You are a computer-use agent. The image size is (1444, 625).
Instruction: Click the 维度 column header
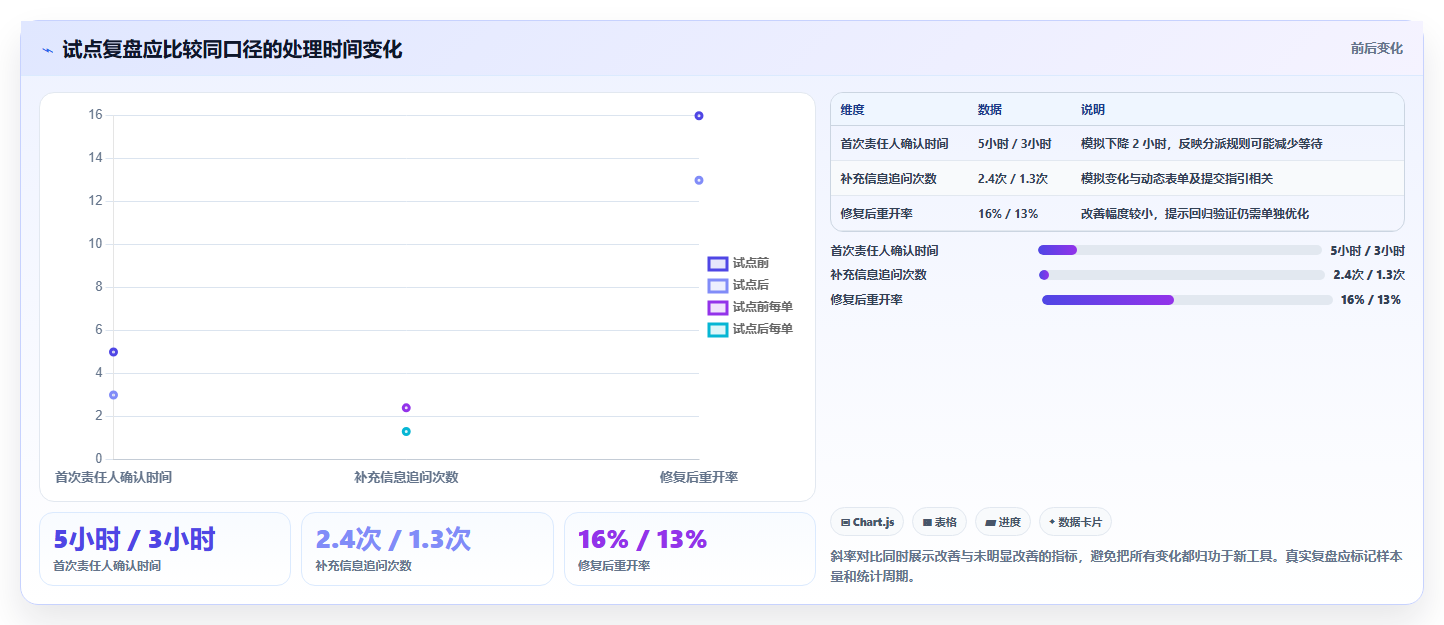[852, 110]
